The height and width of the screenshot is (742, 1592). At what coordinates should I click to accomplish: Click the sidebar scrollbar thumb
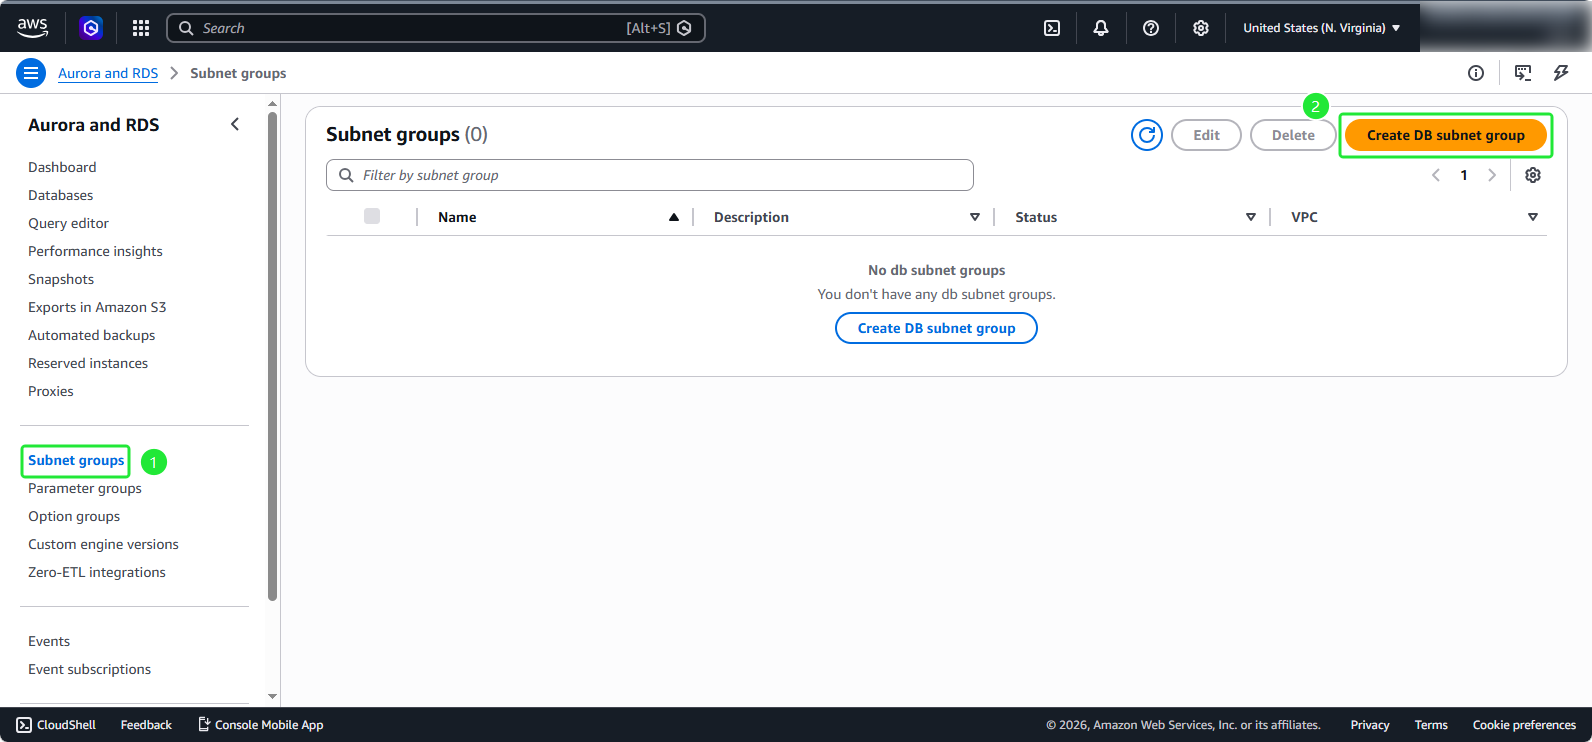pos(272,356)
